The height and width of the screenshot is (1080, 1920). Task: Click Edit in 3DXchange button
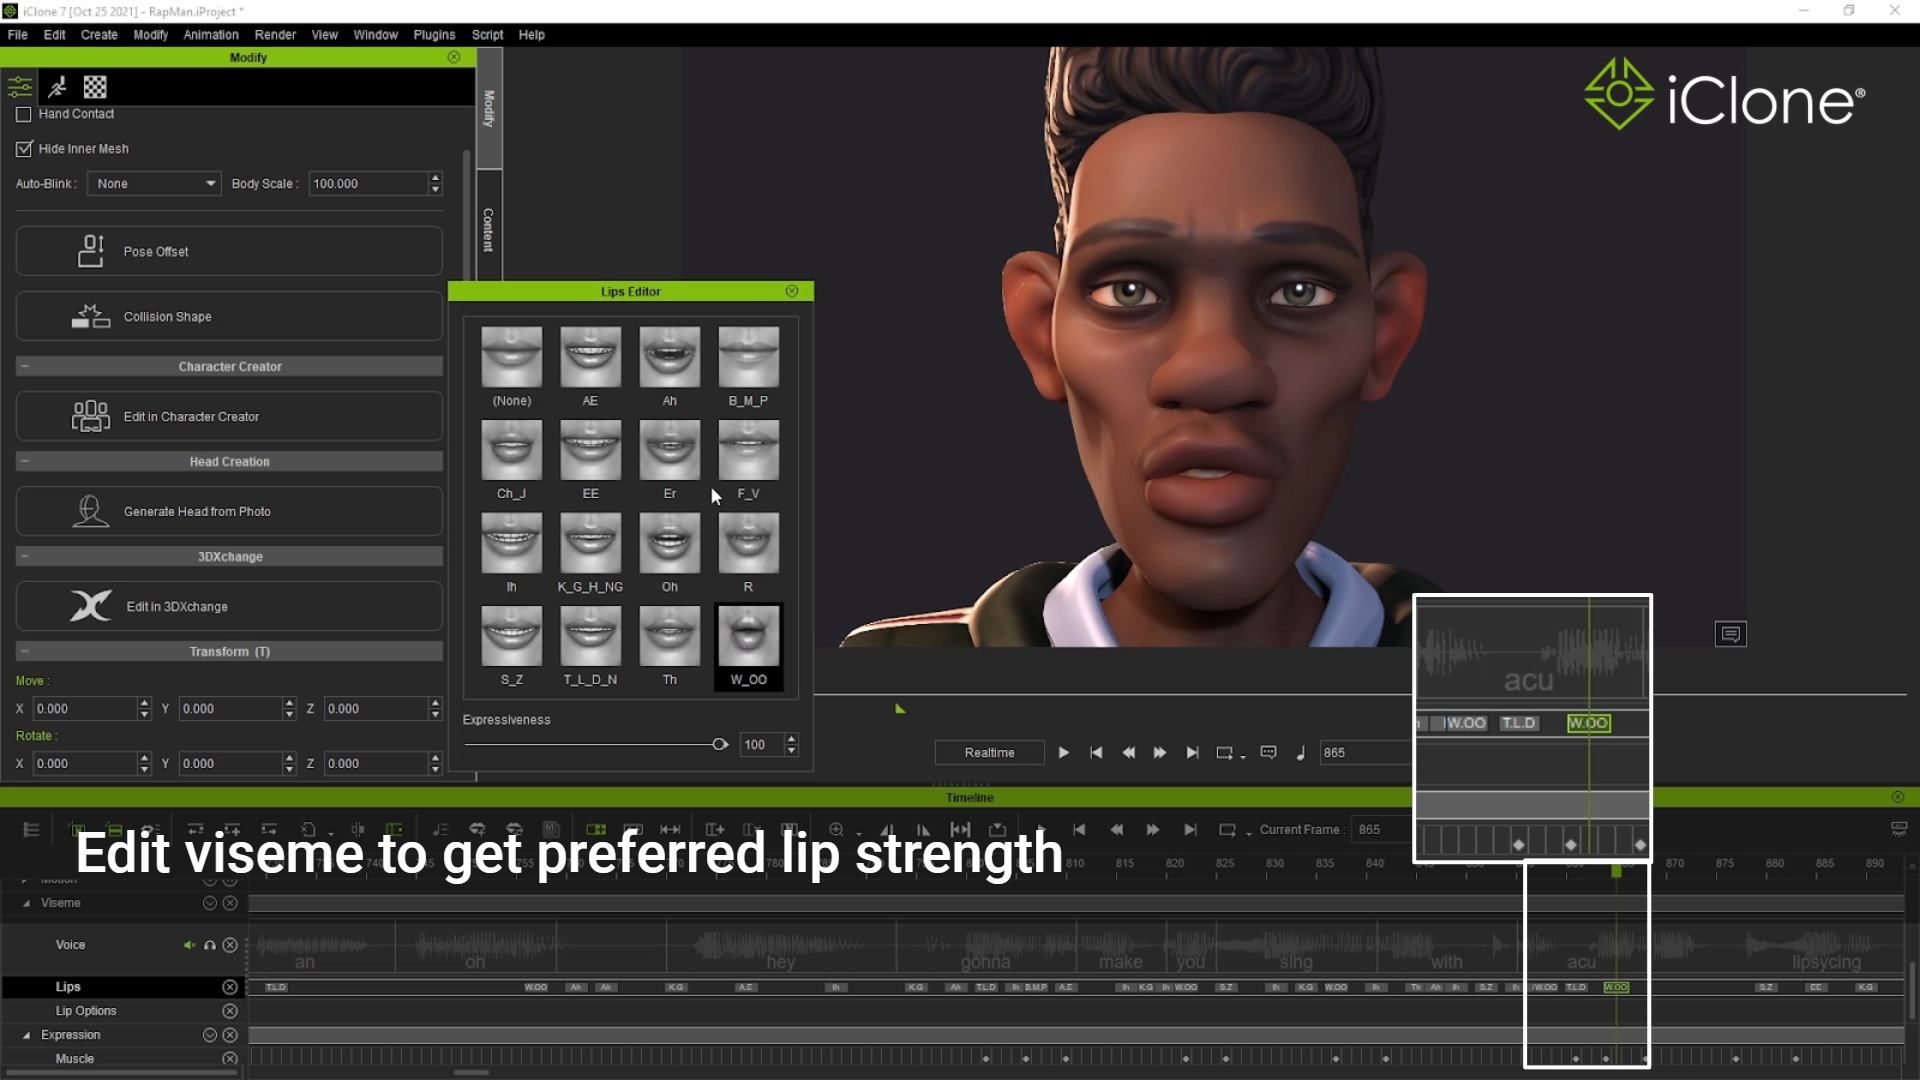click(229, 606)
